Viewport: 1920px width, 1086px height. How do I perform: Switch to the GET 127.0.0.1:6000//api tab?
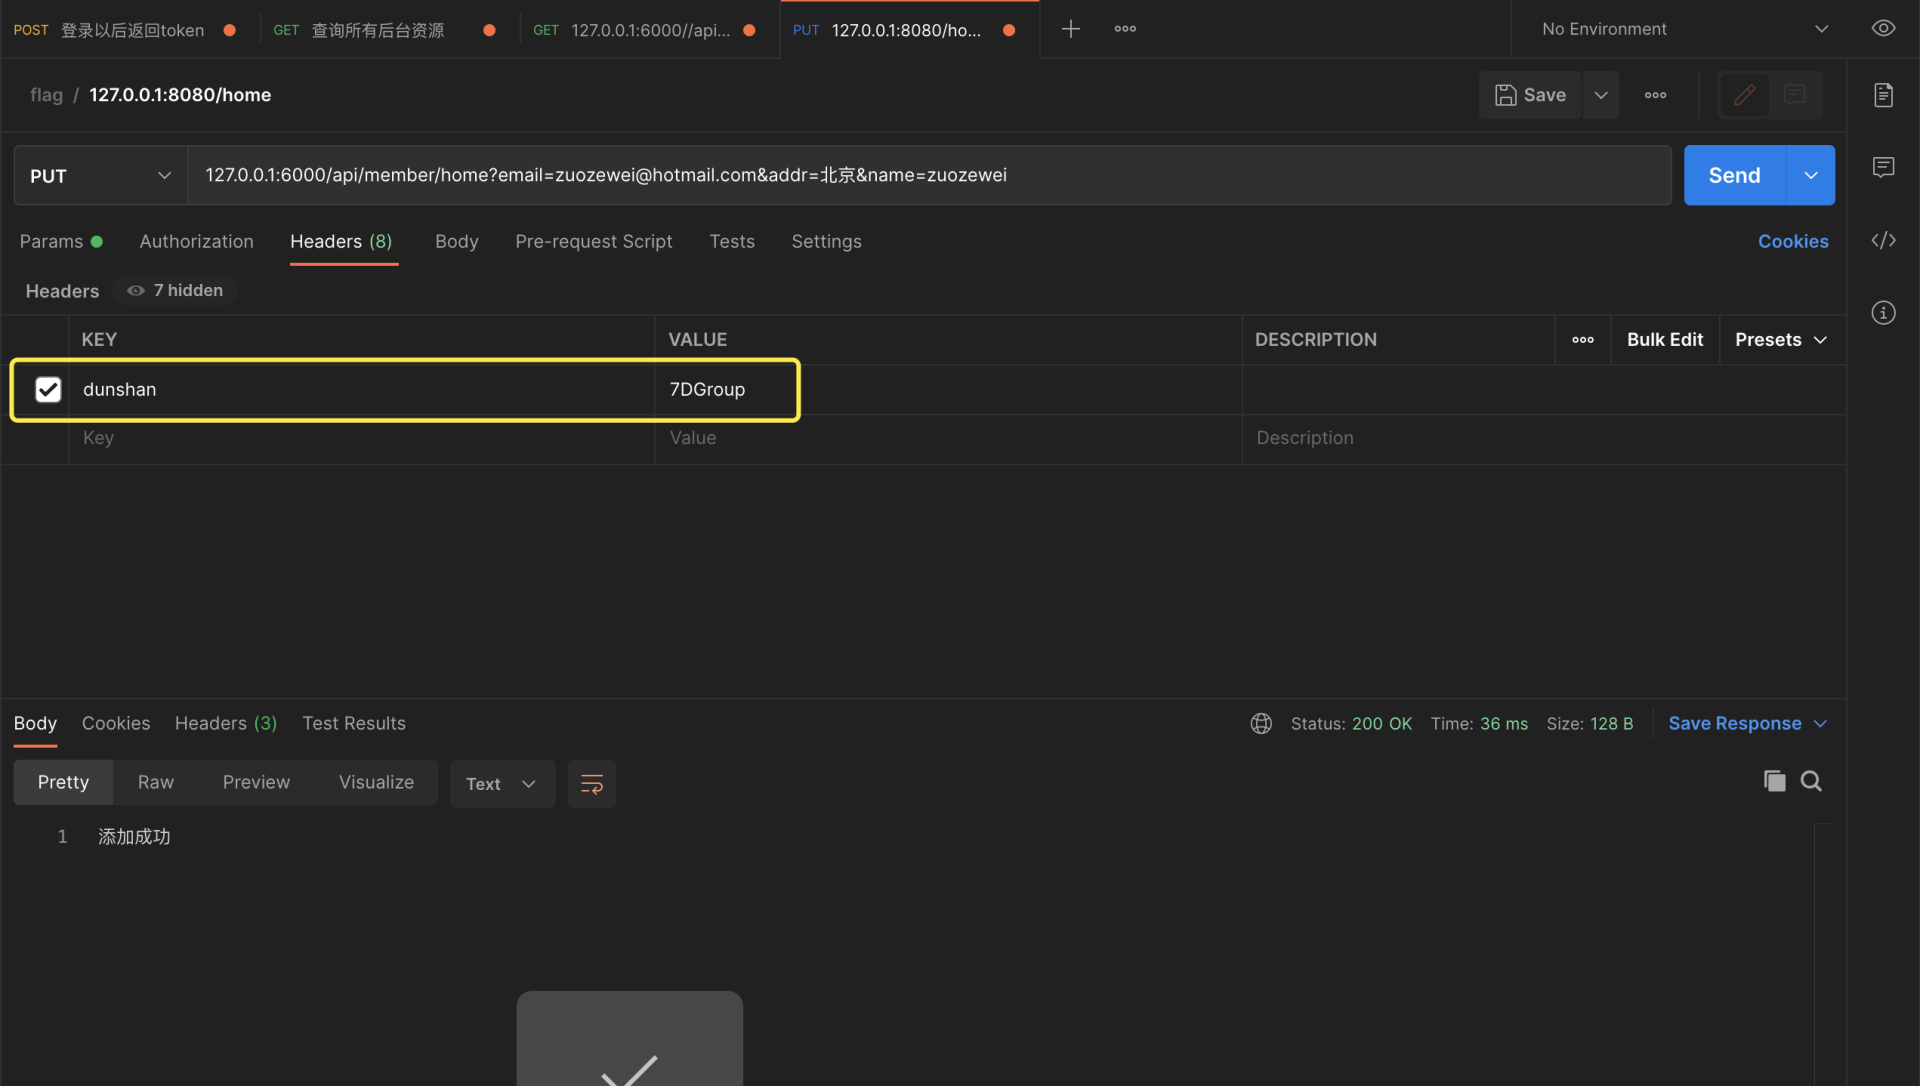[x=644, y=30]
